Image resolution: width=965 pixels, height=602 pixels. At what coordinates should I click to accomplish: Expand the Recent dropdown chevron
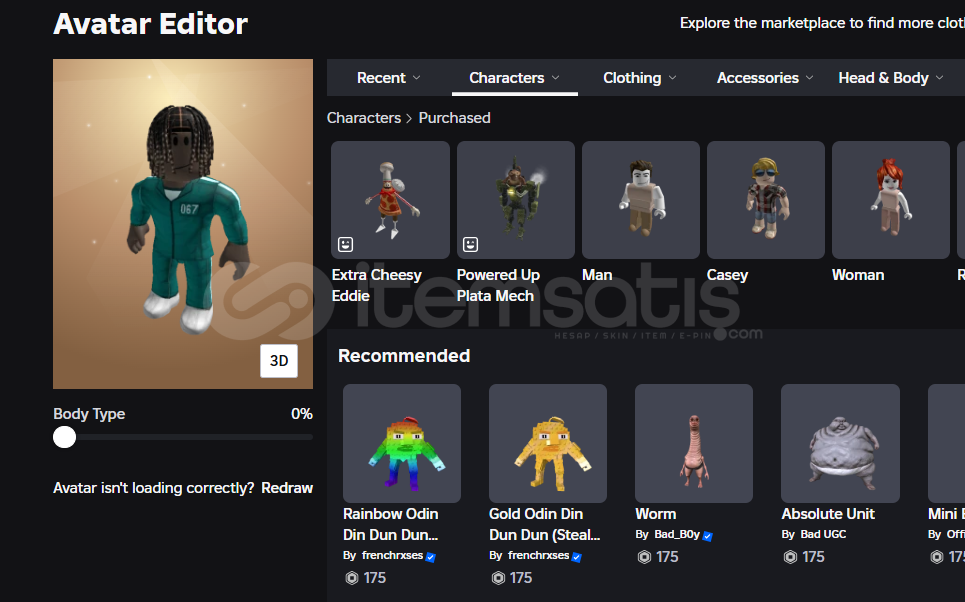417,78
